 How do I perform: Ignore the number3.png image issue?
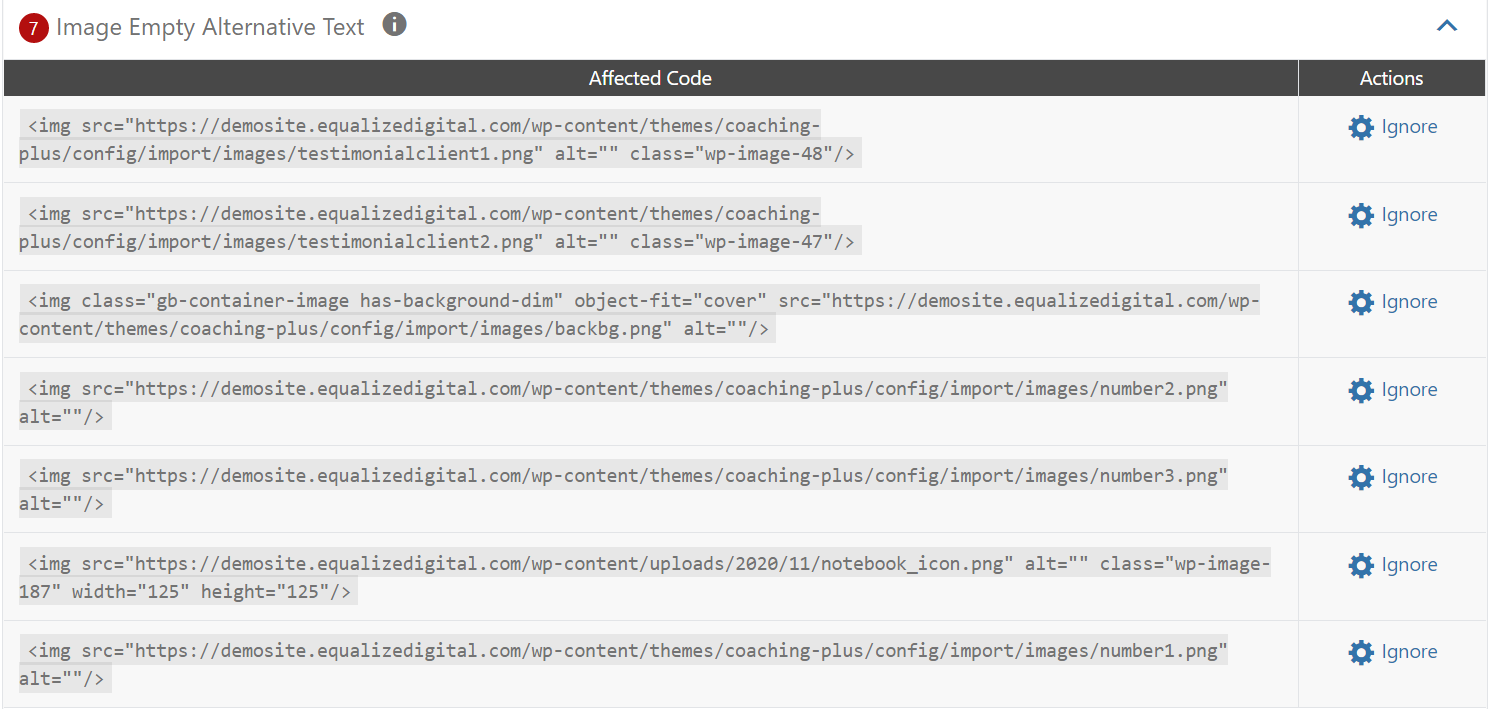pyautogui.click(x=1410, y=477)
